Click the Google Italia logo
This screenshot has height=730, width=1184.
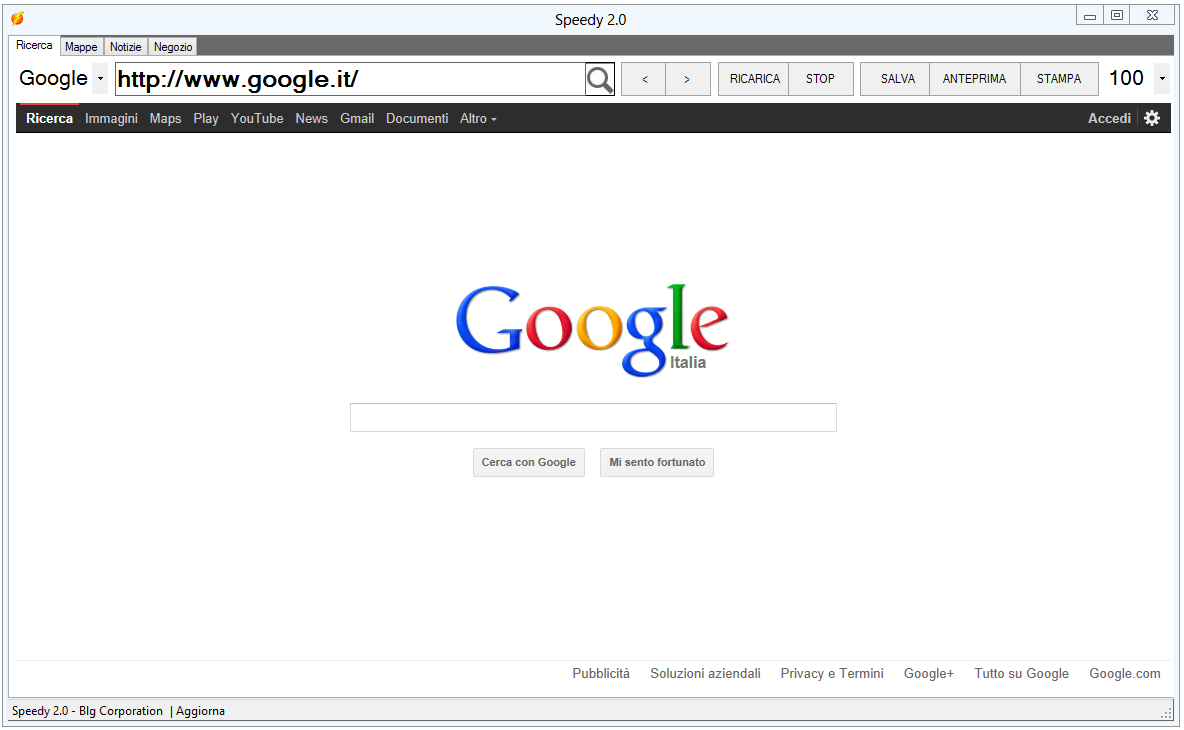click(592, 330)
